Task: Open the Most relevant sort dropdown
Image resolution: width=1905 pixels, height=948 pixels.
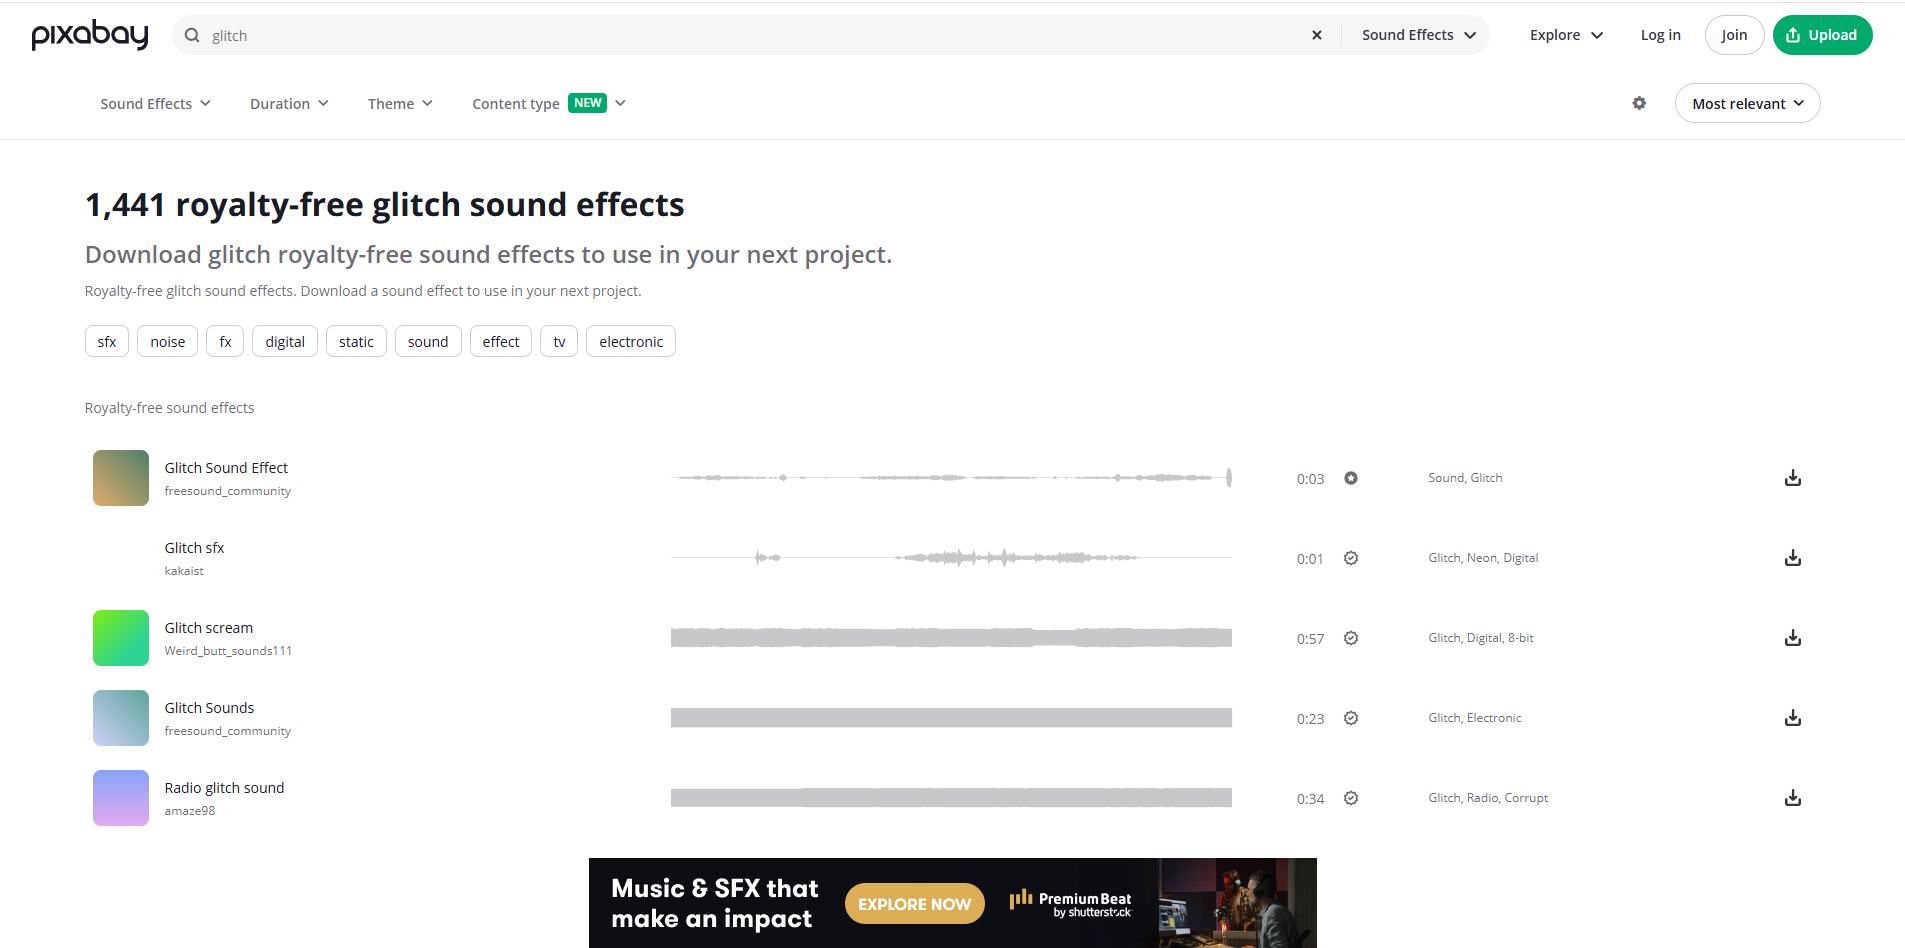Action: pos(1746,103)
